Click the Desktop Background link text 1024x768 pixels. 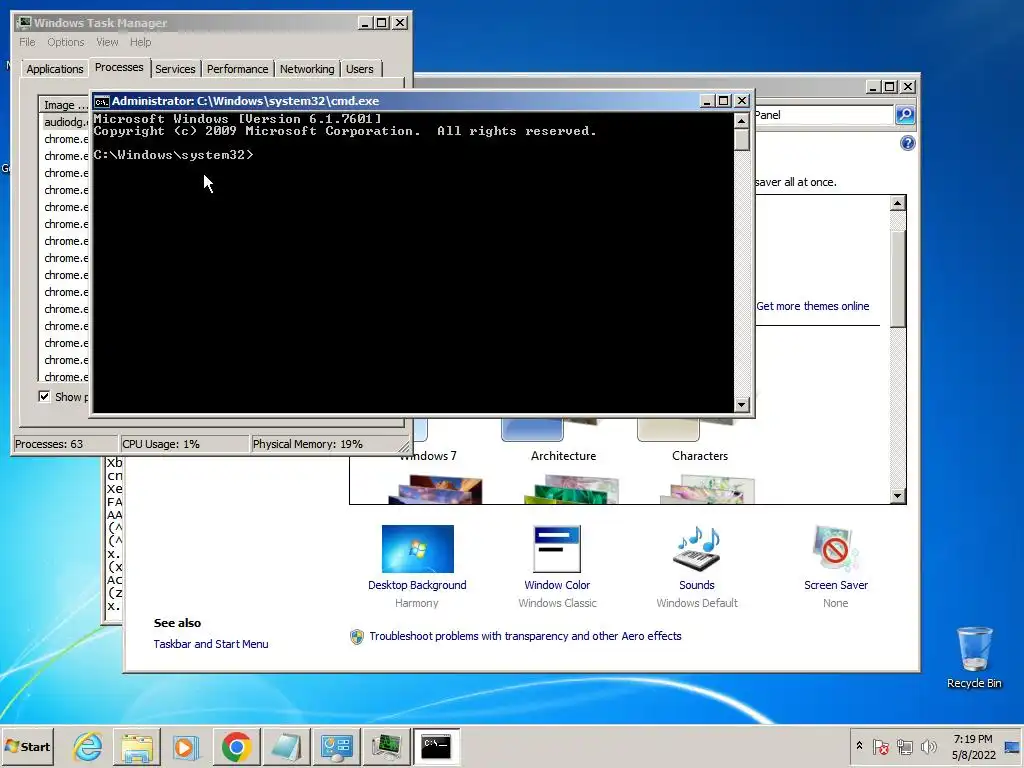point(417,585)
